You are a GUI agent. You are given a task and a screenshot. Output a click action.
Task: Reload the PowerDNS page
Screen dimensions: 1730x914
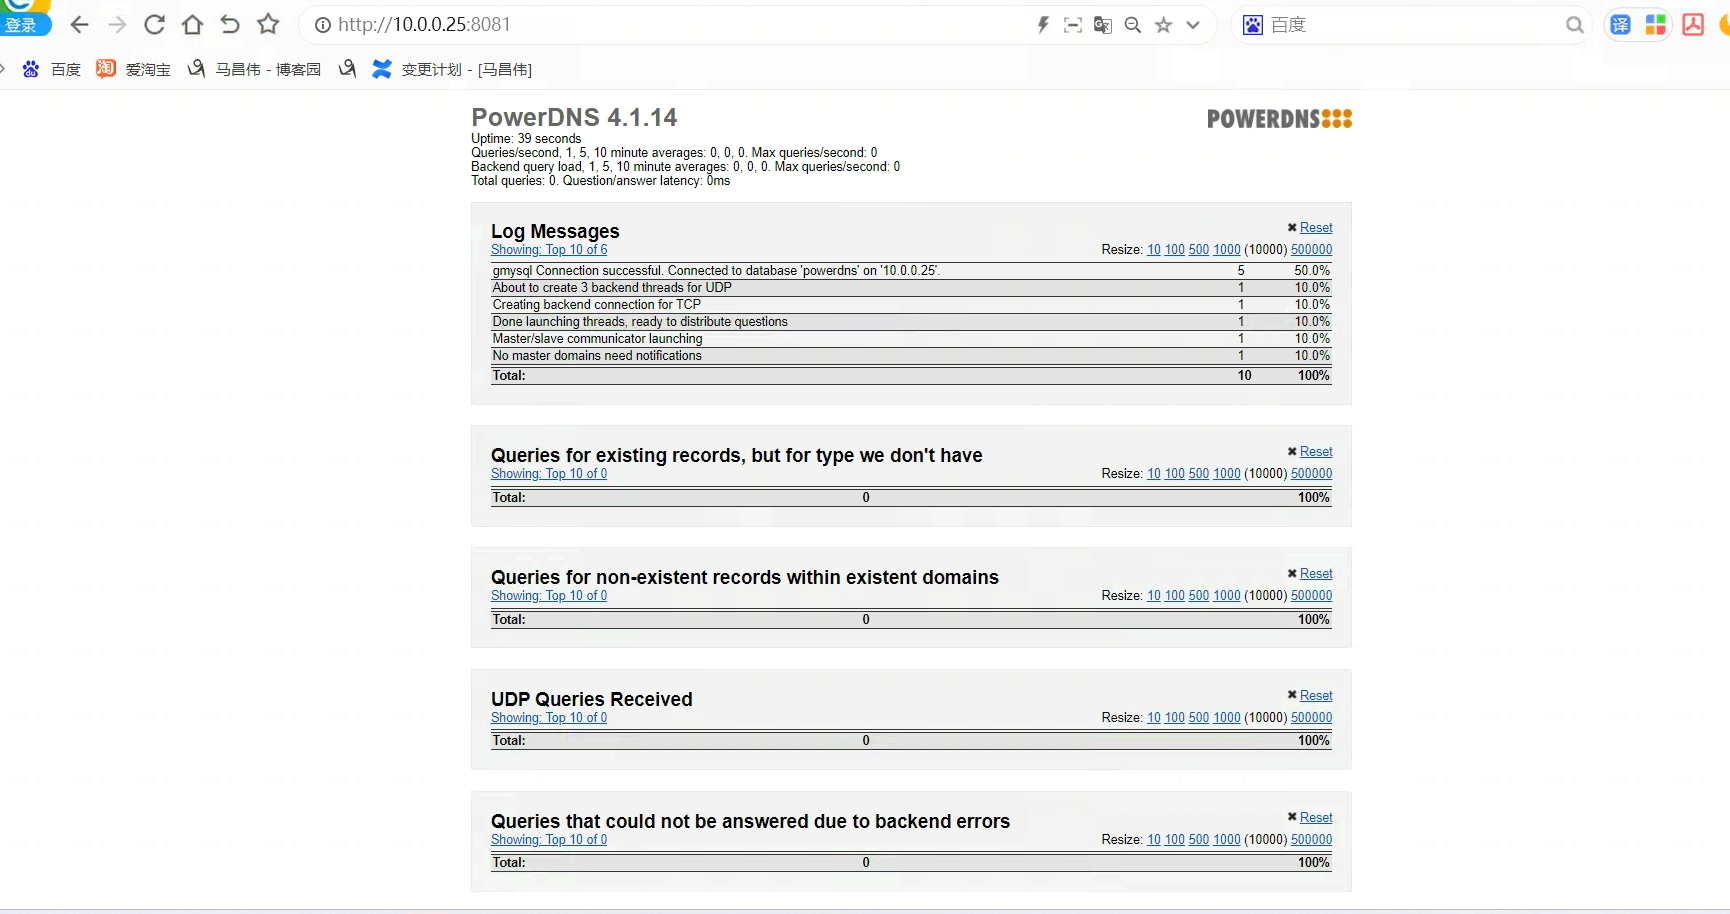[x=154, y=25]
